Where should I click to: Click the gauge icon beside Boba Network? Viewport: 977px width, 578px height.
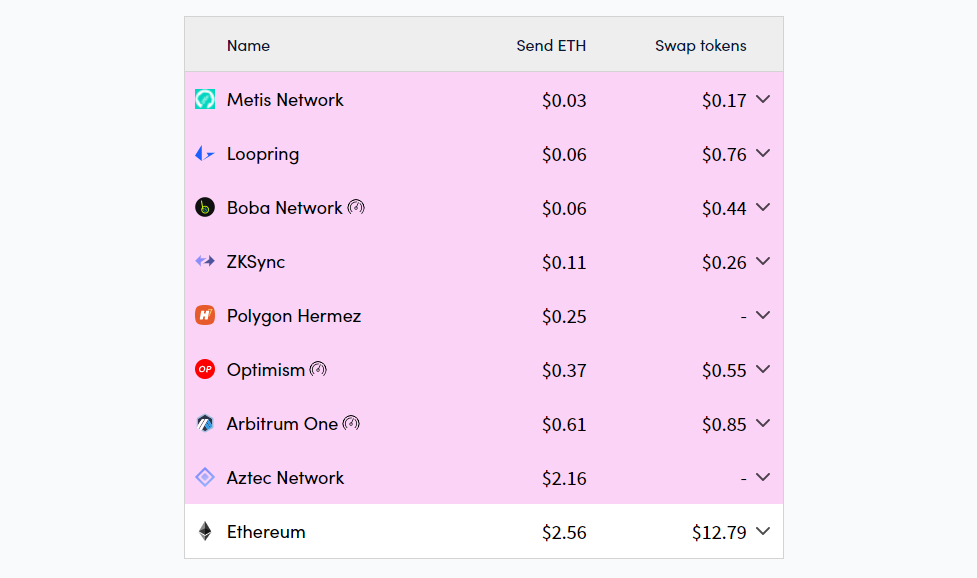tap(356, 208)
